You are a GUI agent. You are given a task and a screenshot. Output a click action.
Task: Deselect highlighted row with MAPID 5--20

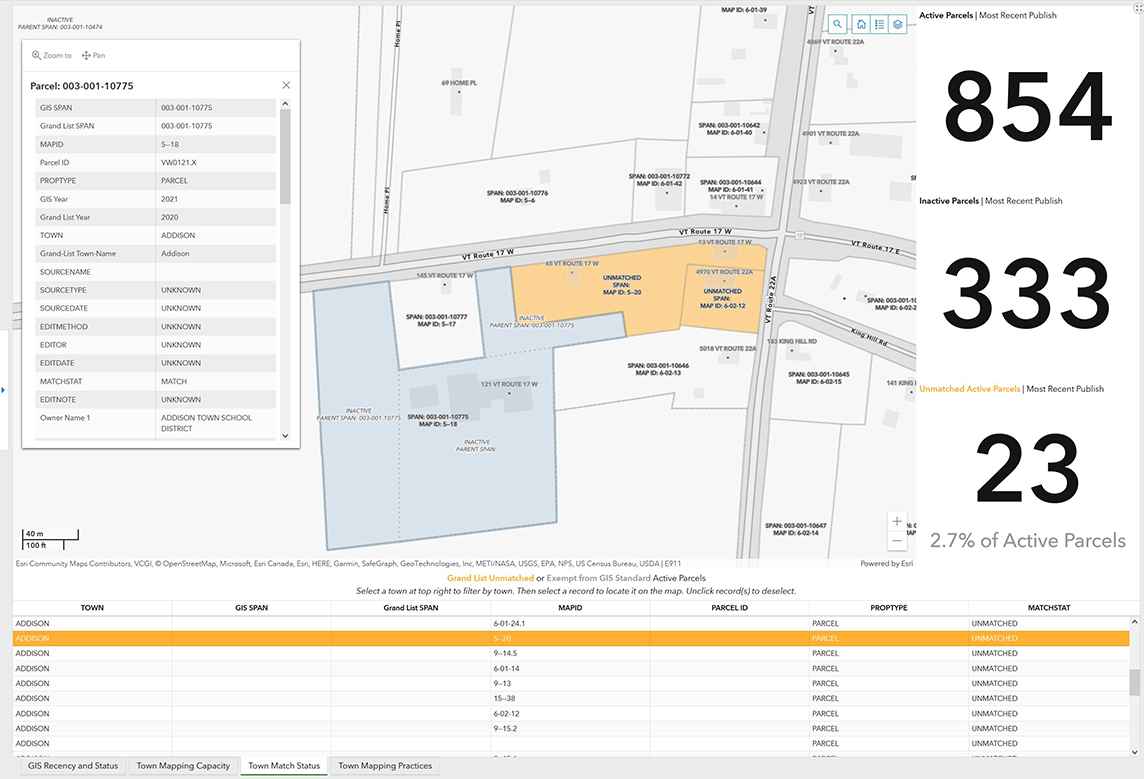tap(571, 638)
